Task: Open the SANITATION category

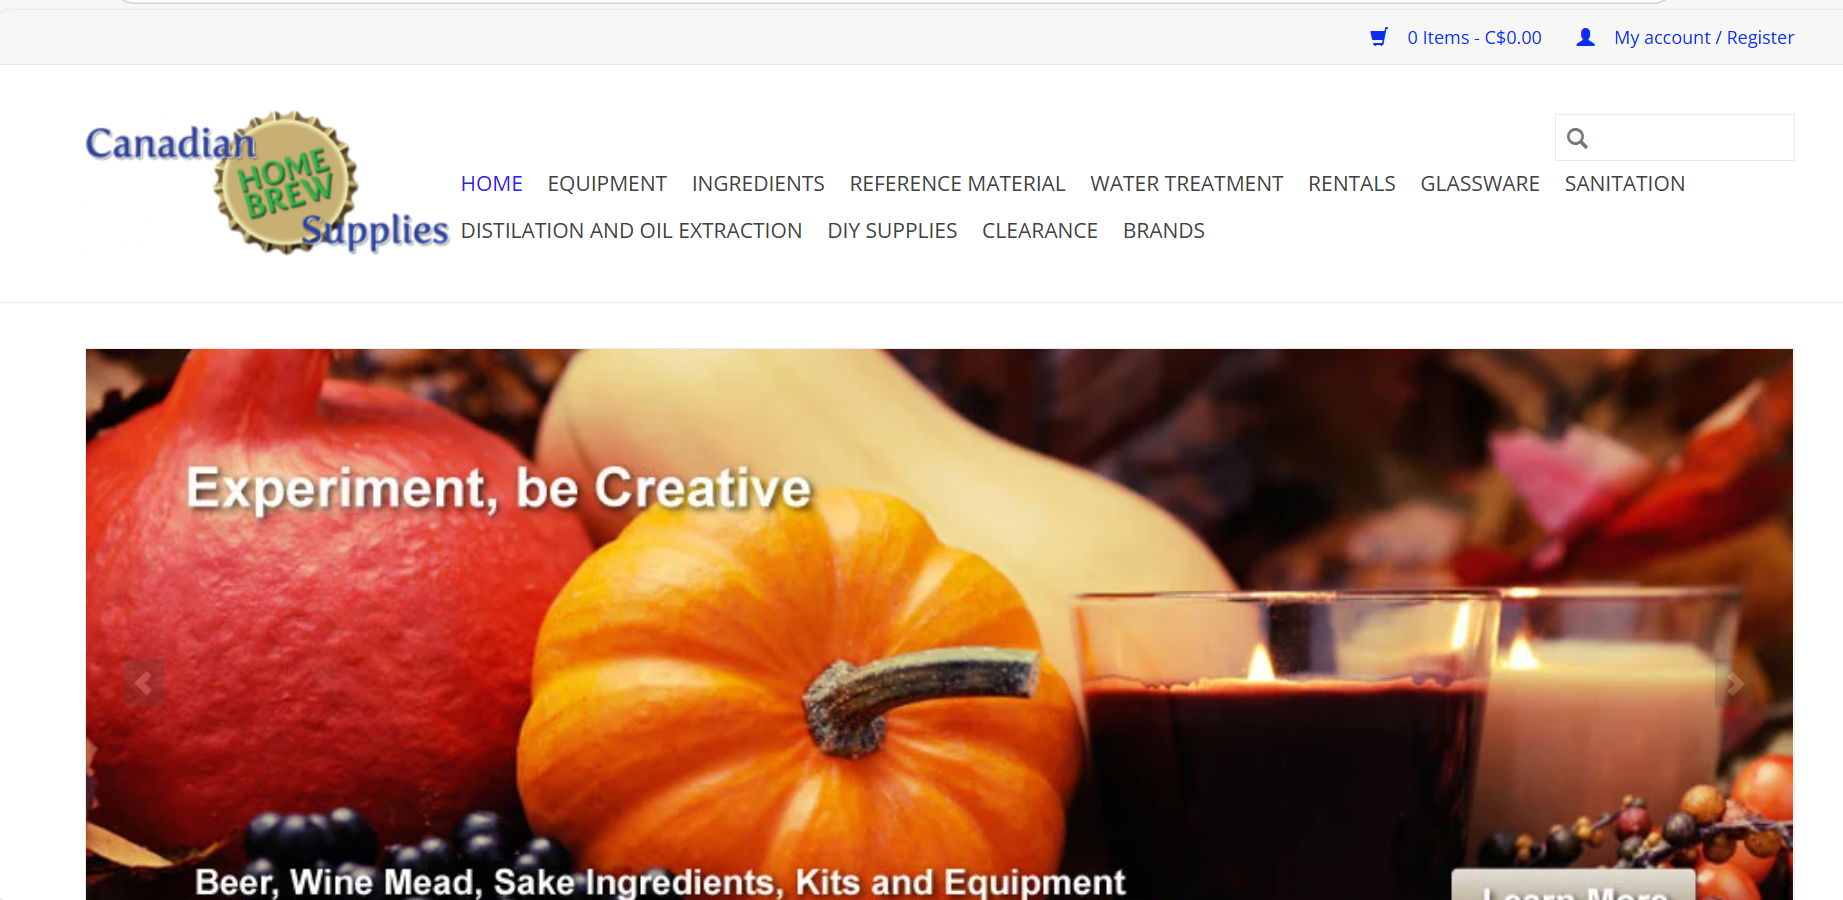Action: tap(1624, 184)
